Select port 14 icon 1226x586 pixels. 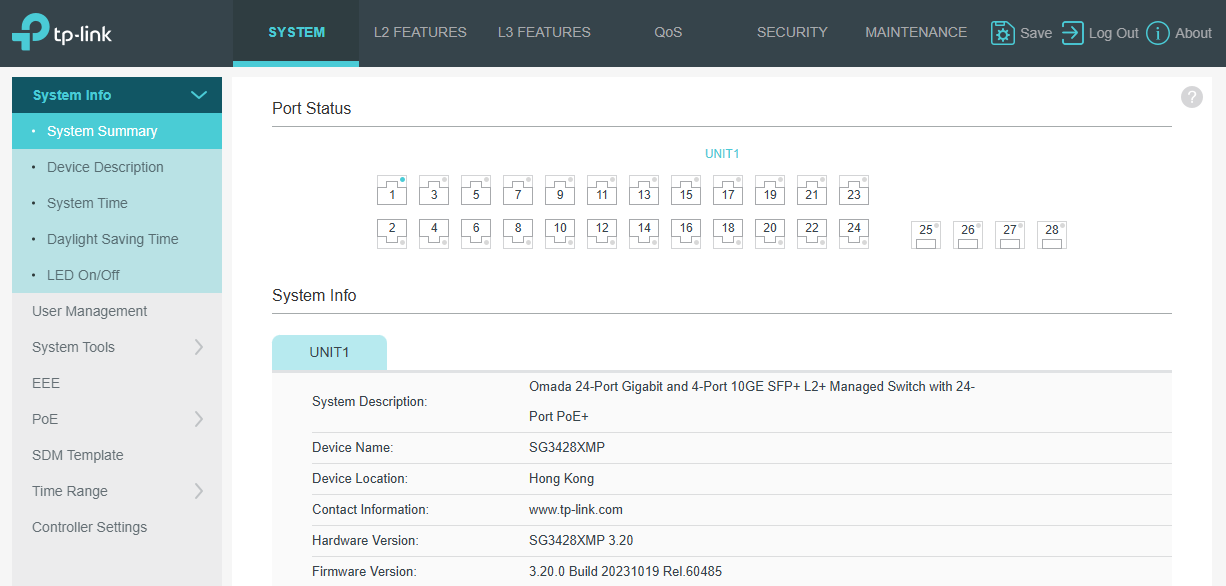click(x=644, y=233)
